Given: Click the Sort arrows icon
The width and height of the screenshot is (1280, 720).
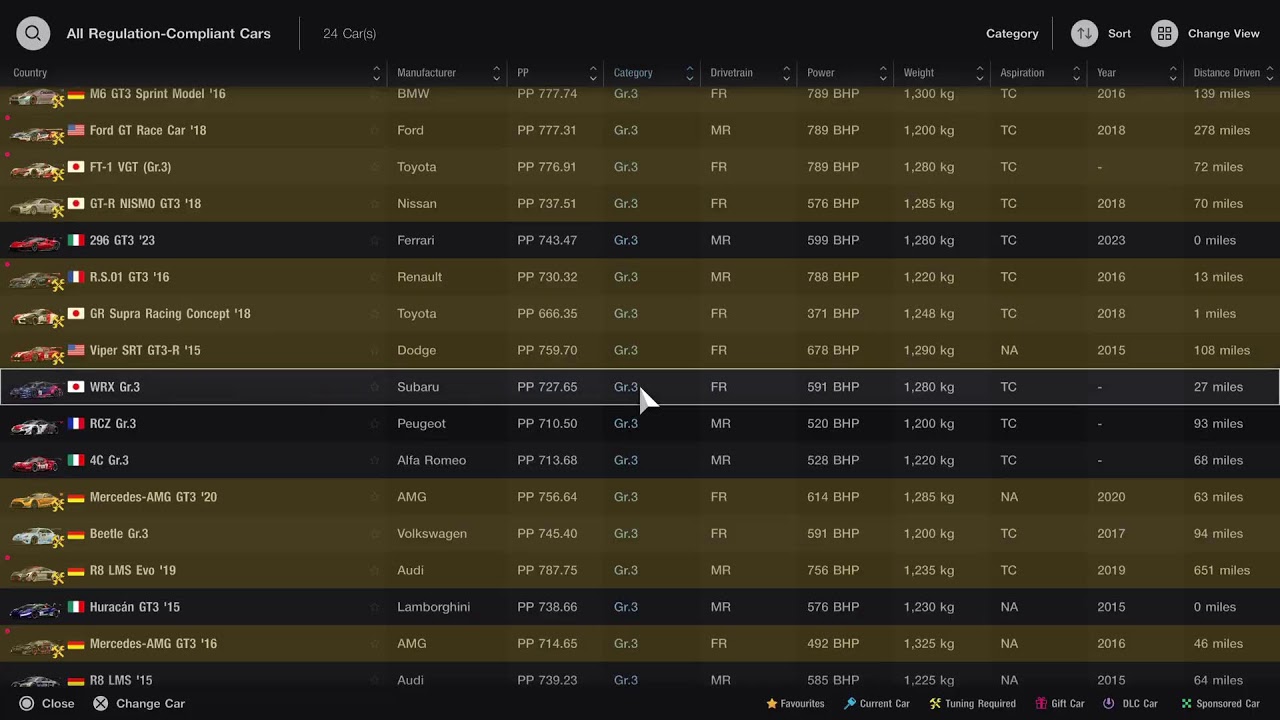Looking at the screenshot, I should tap(1084, 33).
